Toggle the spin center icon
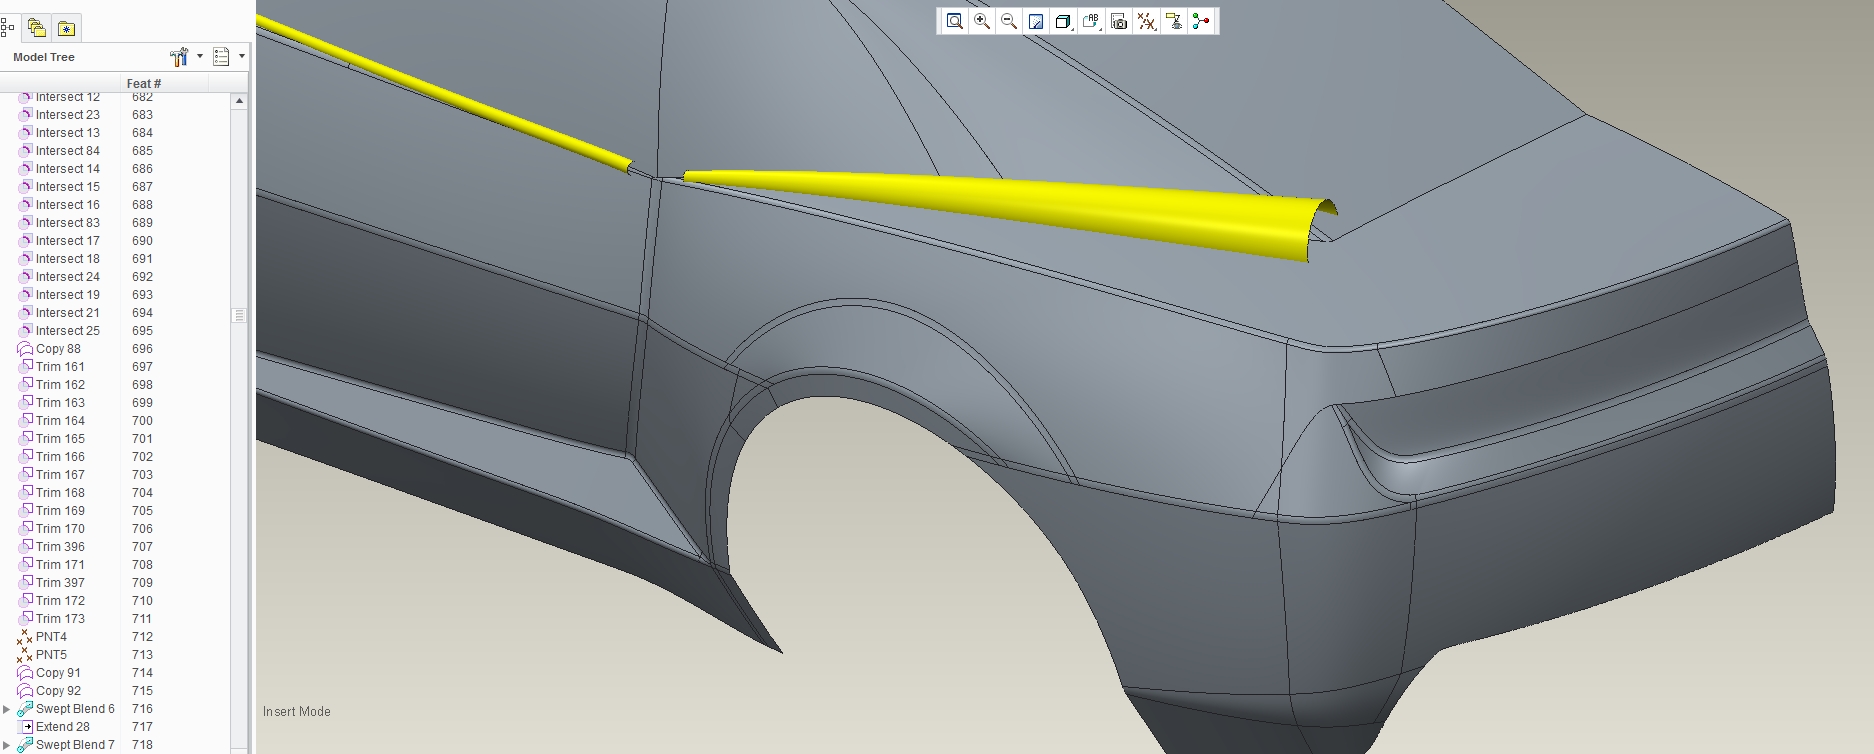The height and width of the screenshot is (754, 1874). (x=1201, y=21)
